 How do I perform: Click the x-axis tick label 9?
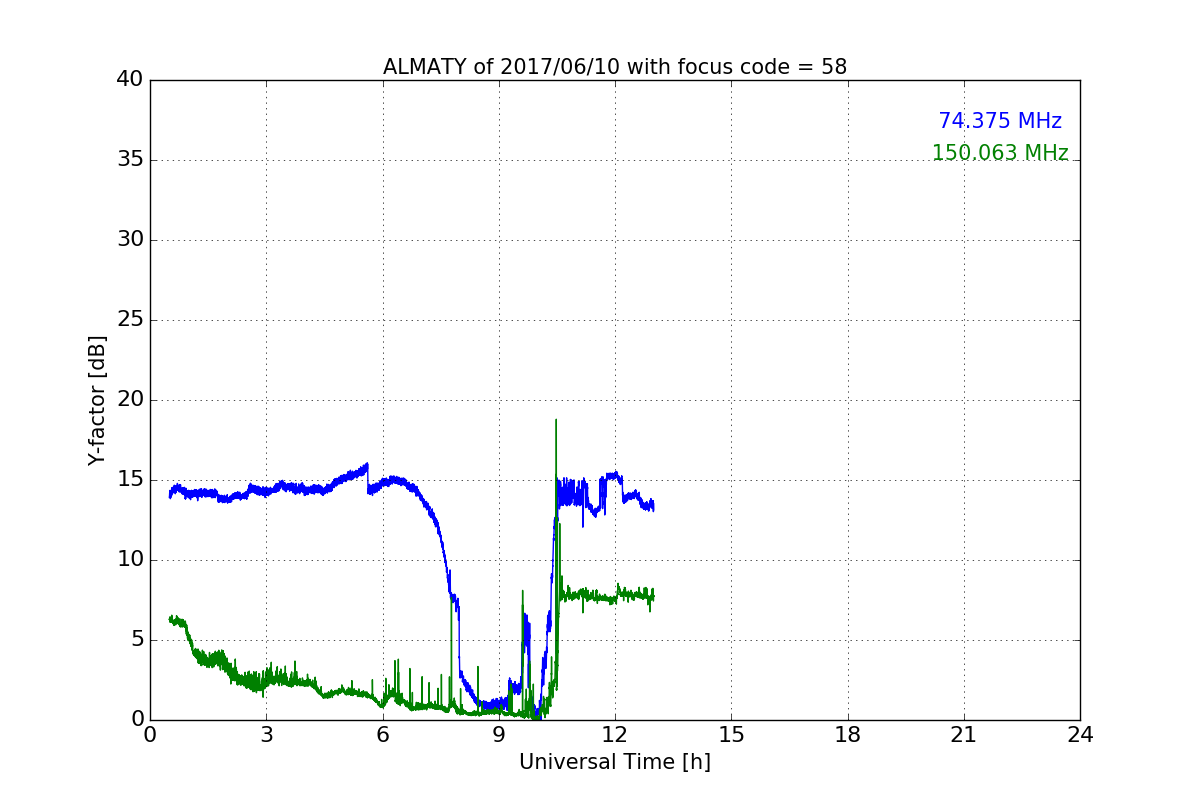499,735
